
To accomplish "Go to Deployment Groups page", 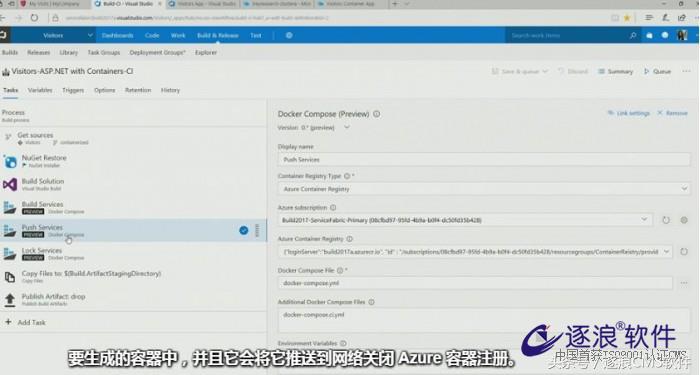I will 158,52.
